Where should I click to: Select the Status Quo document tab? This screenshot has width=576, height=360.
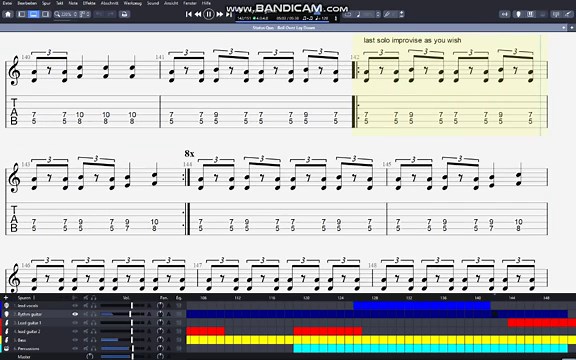[x=283, y=28]
